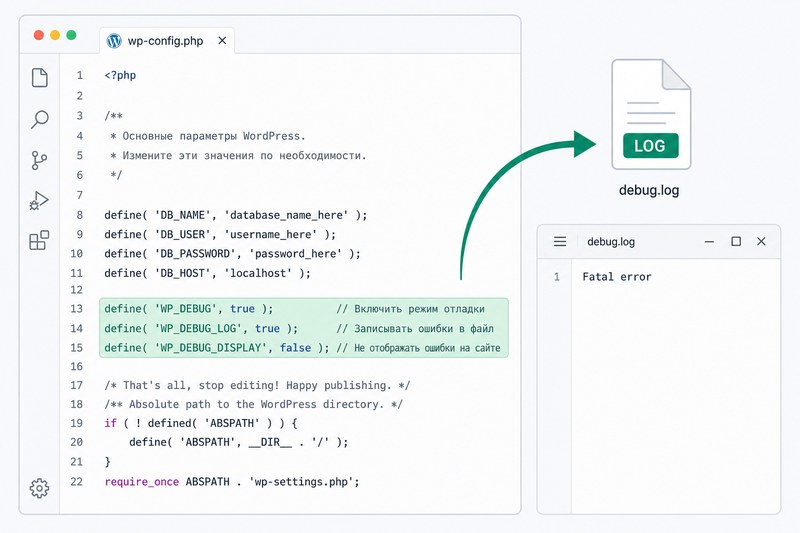
Task: Click the green maximize window dot
Action: coord(71,35)
